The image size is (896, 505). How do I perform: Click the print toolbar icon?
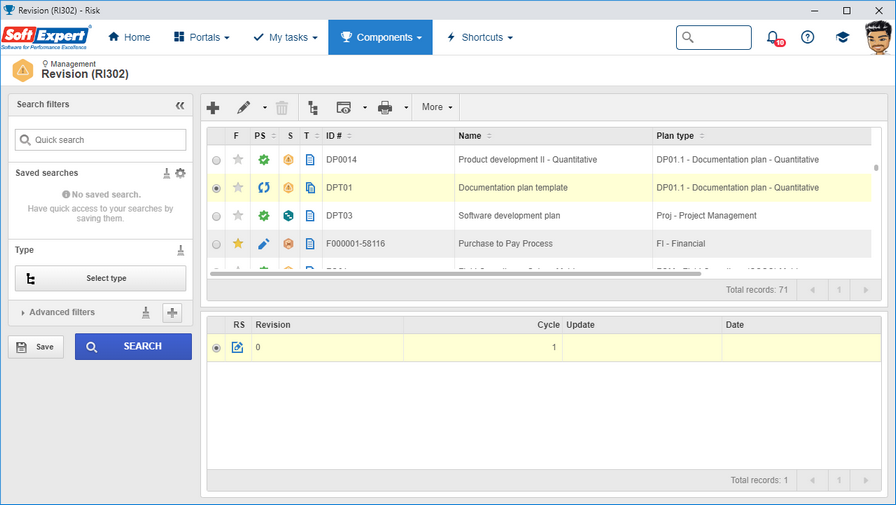coord(385,107)
